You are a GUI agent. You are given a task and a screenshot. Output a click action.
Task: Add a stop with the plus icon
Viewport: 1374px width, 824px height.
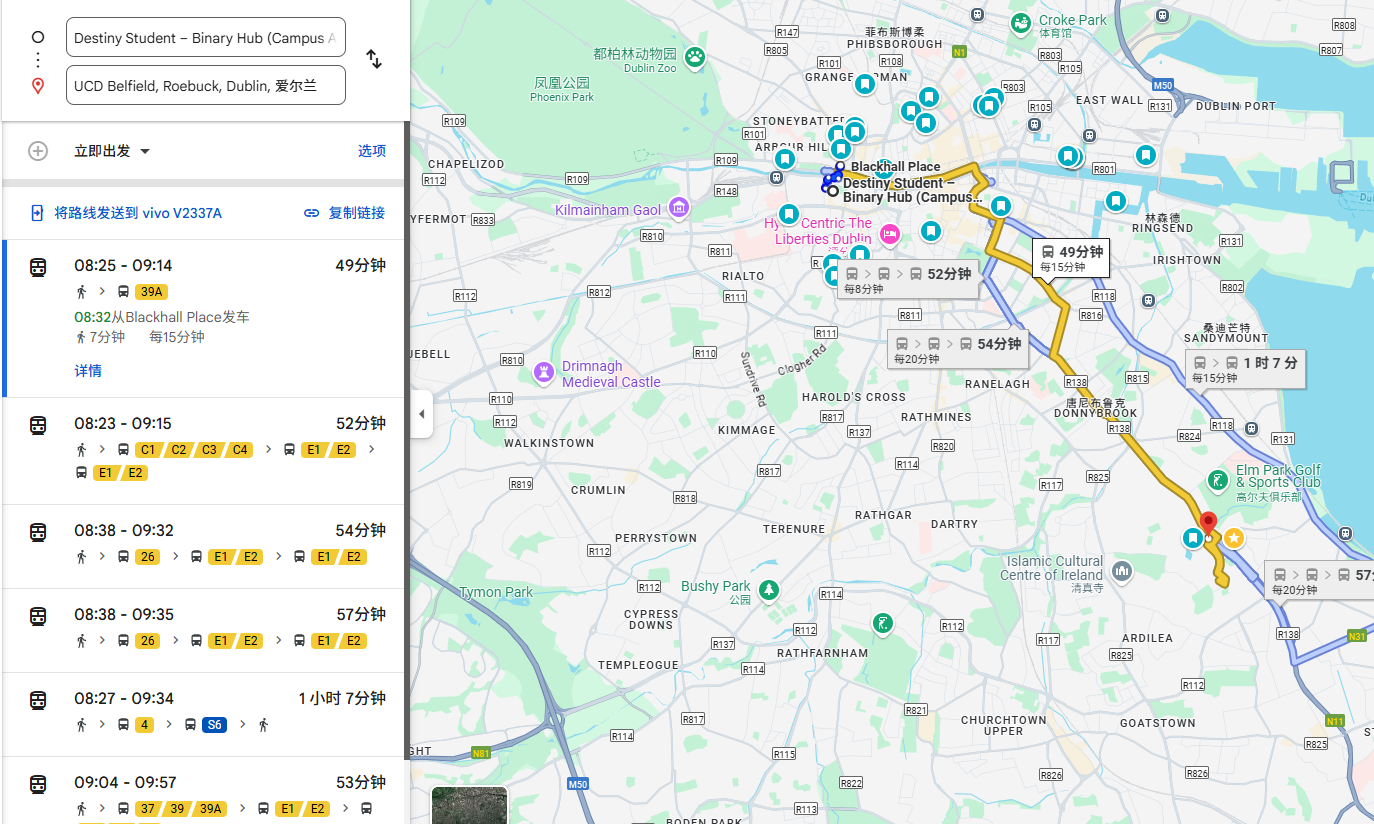pyautogui.click(x=38, y=151)
